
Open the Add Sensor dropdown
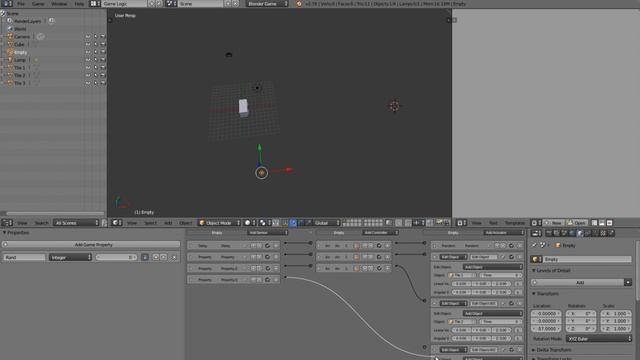(267, 233)
